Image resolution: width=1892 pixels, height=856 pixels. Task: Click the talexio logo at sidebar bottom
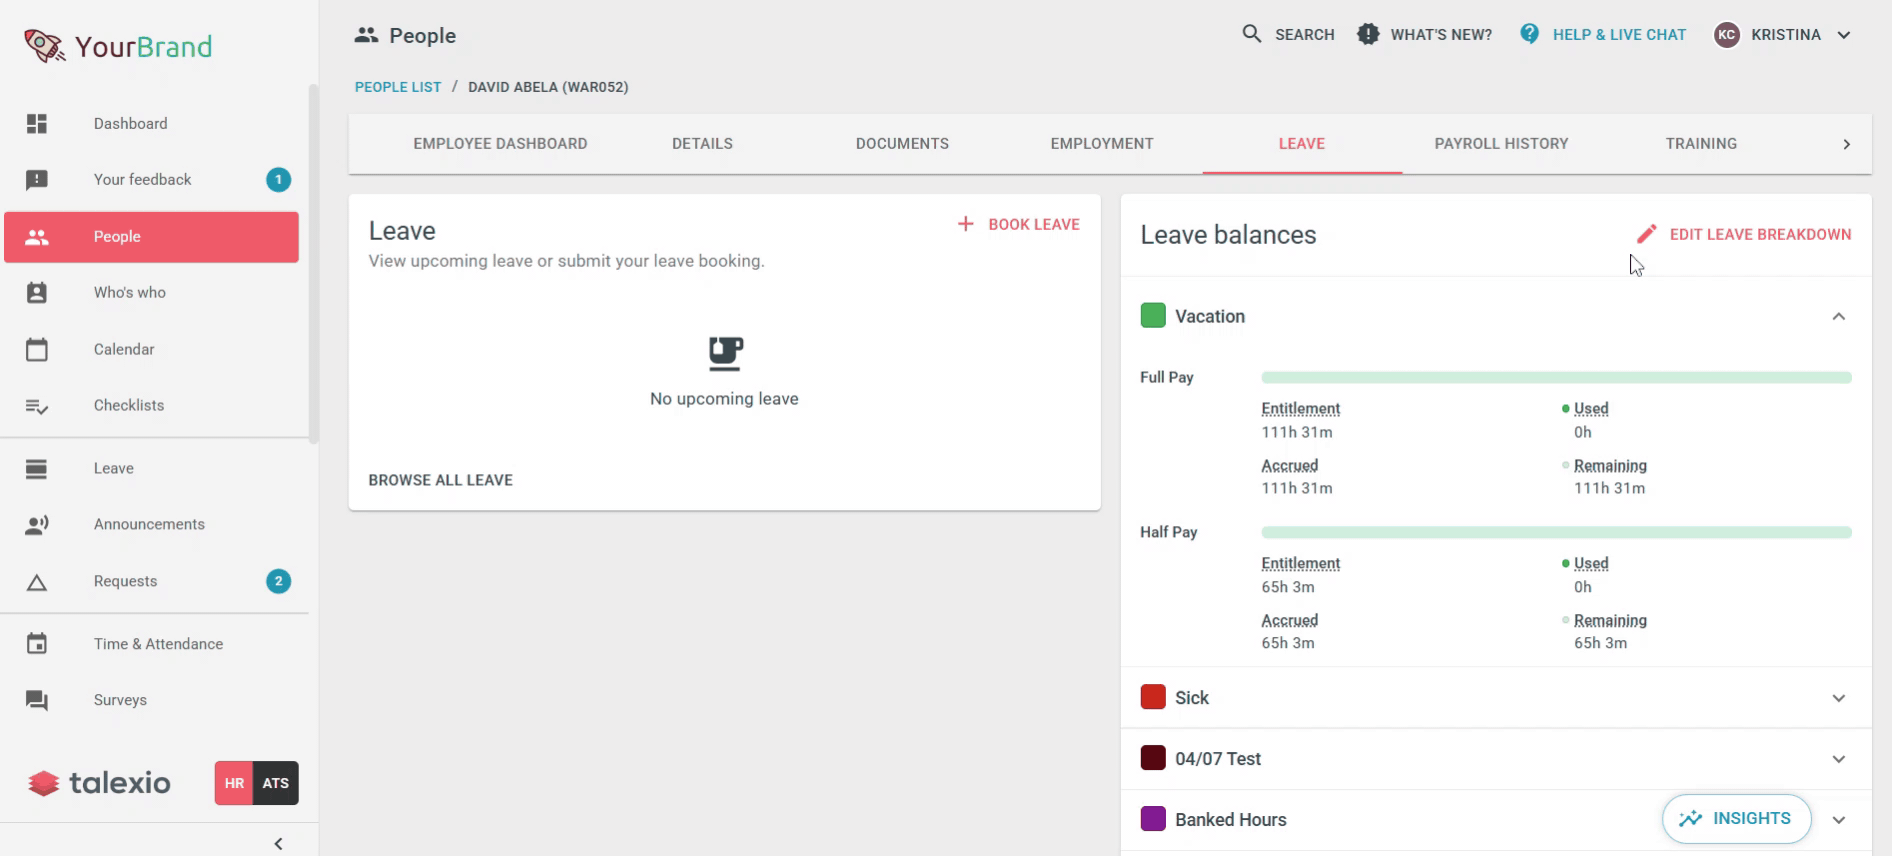99,783
